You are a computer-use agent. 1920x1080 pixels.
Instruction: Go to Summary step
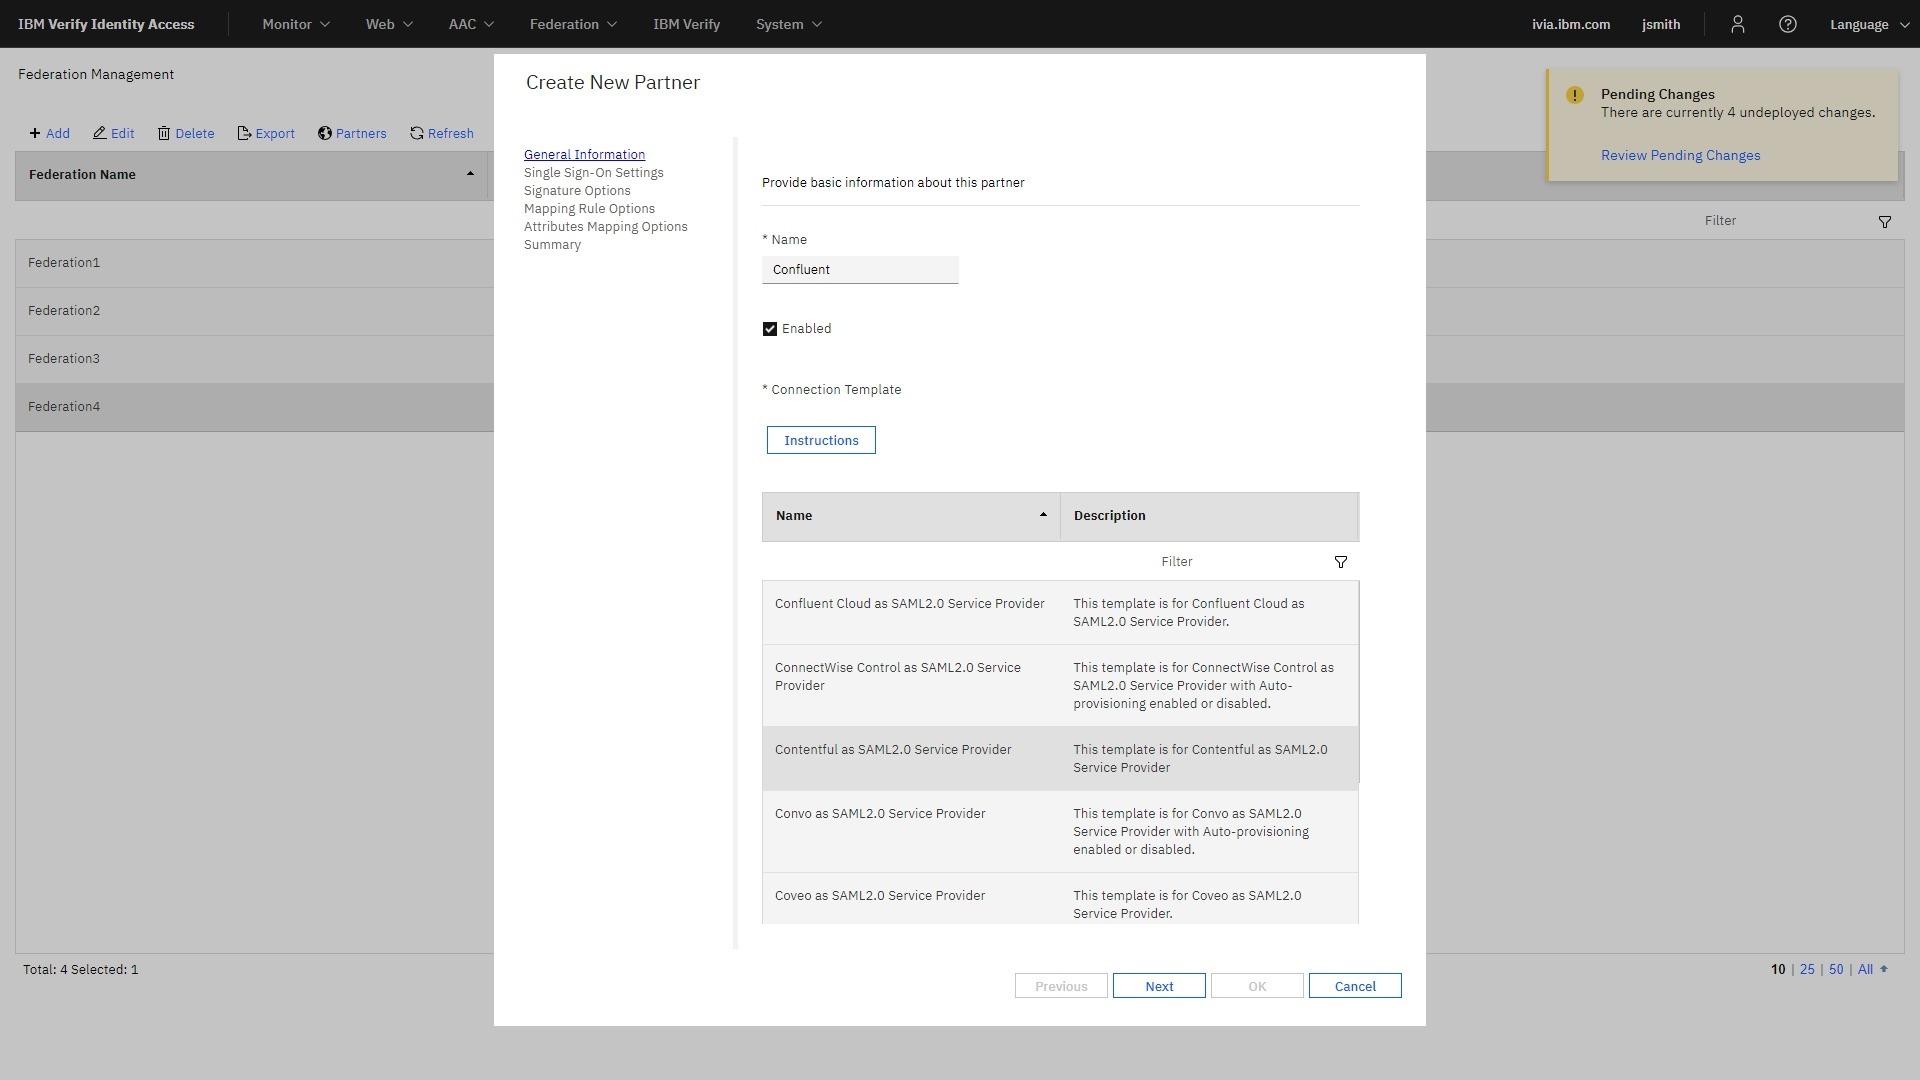pyautogui.click(x=552, y=245)
